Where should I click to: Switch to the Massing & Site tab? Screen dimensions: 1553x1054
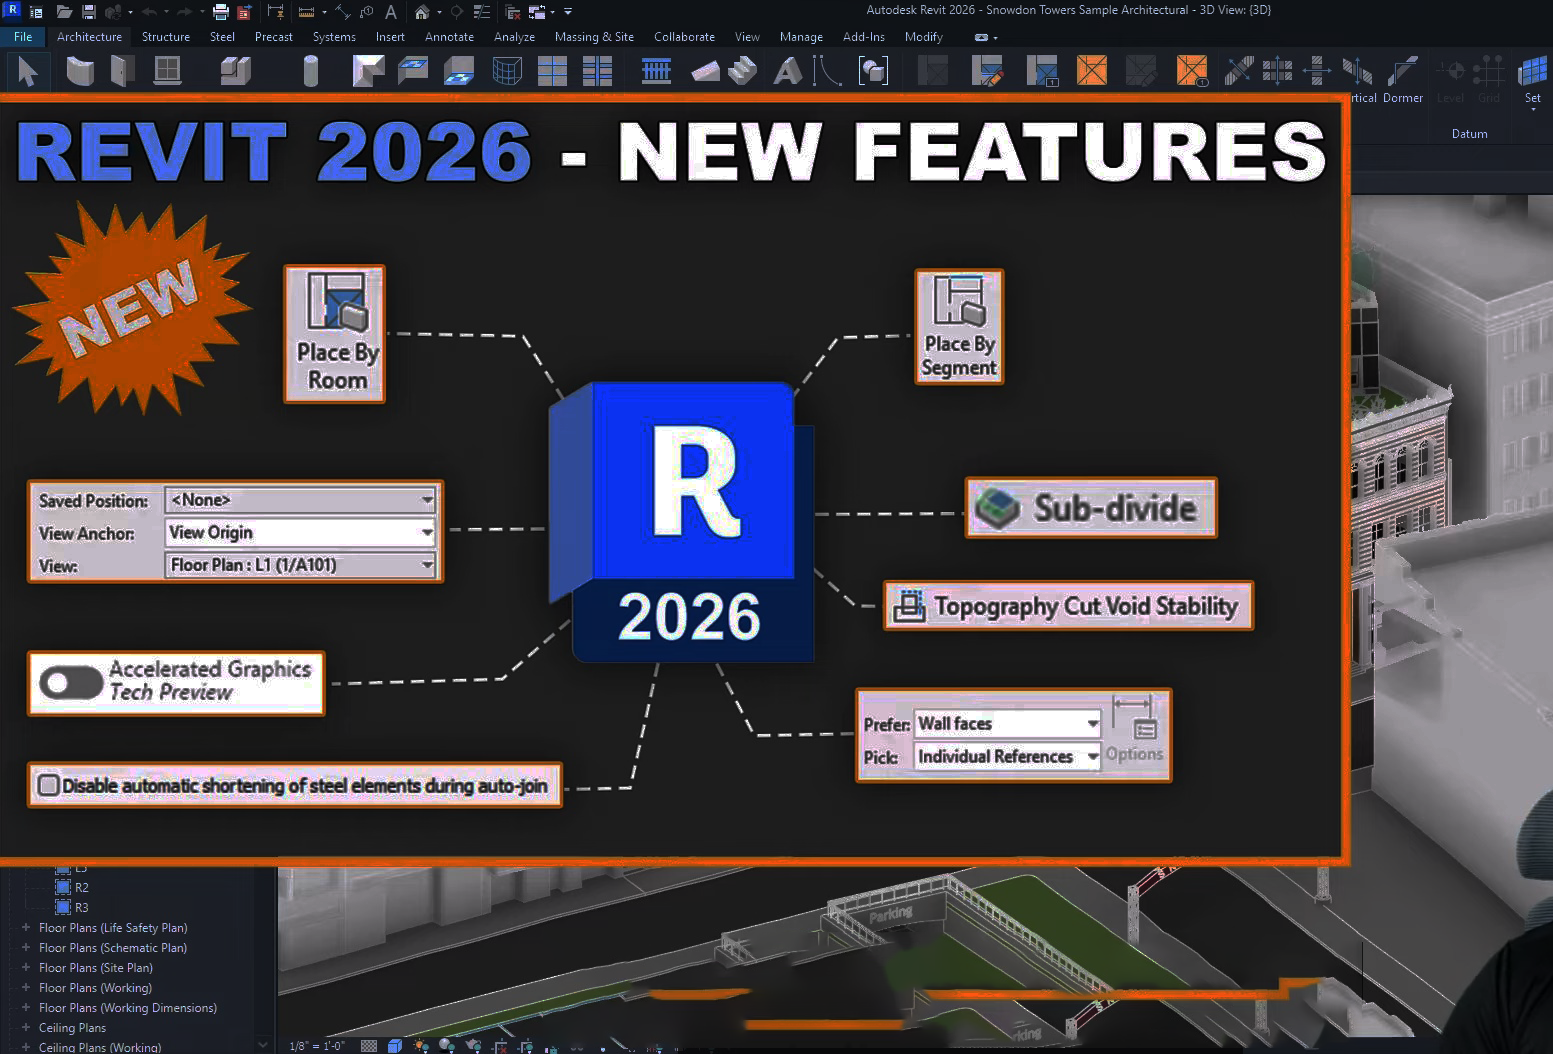[x=594, y=37]
